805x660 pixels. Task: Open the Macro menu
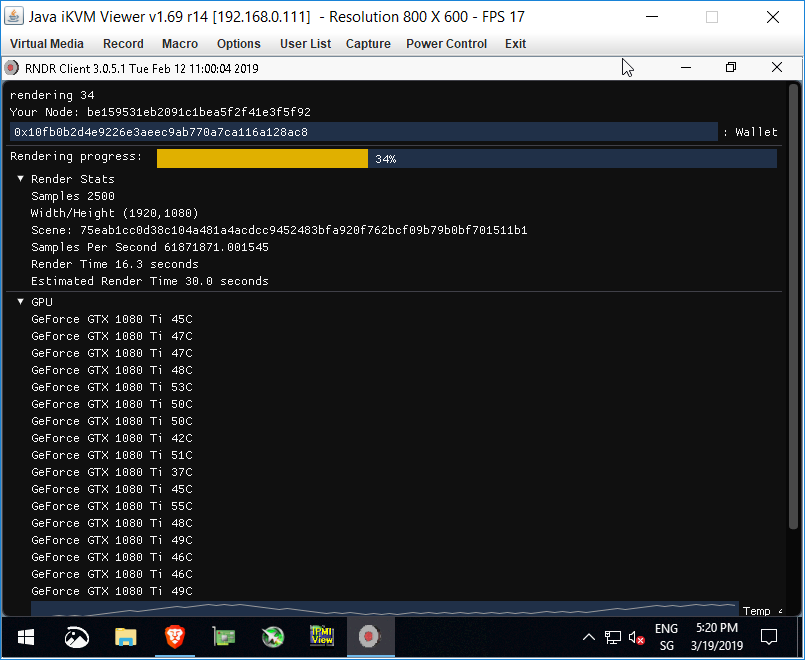pos(180,44)
